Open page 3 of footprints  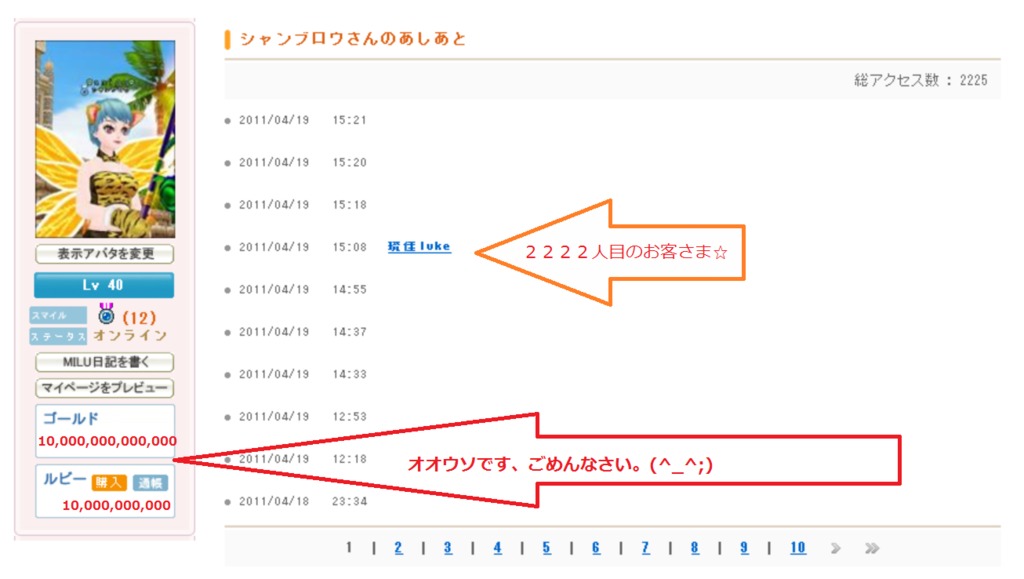447,548
